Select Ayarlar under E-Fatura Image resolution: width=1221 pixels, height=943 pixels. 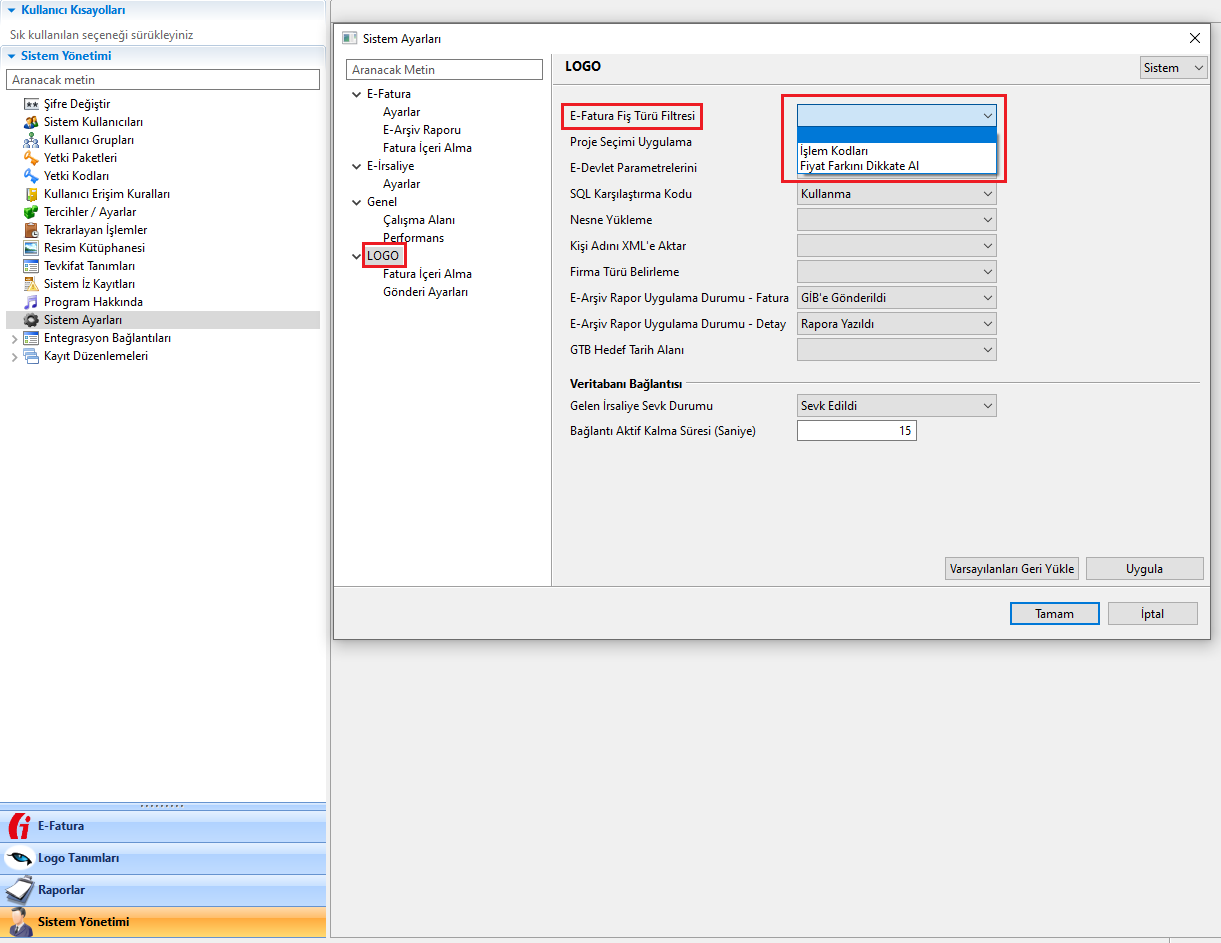pyautogui.click(x=401, y=112)
